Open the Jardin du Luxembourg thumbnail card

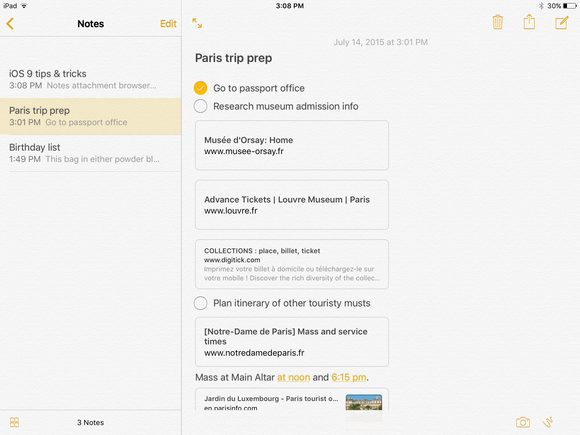(292, 399)
